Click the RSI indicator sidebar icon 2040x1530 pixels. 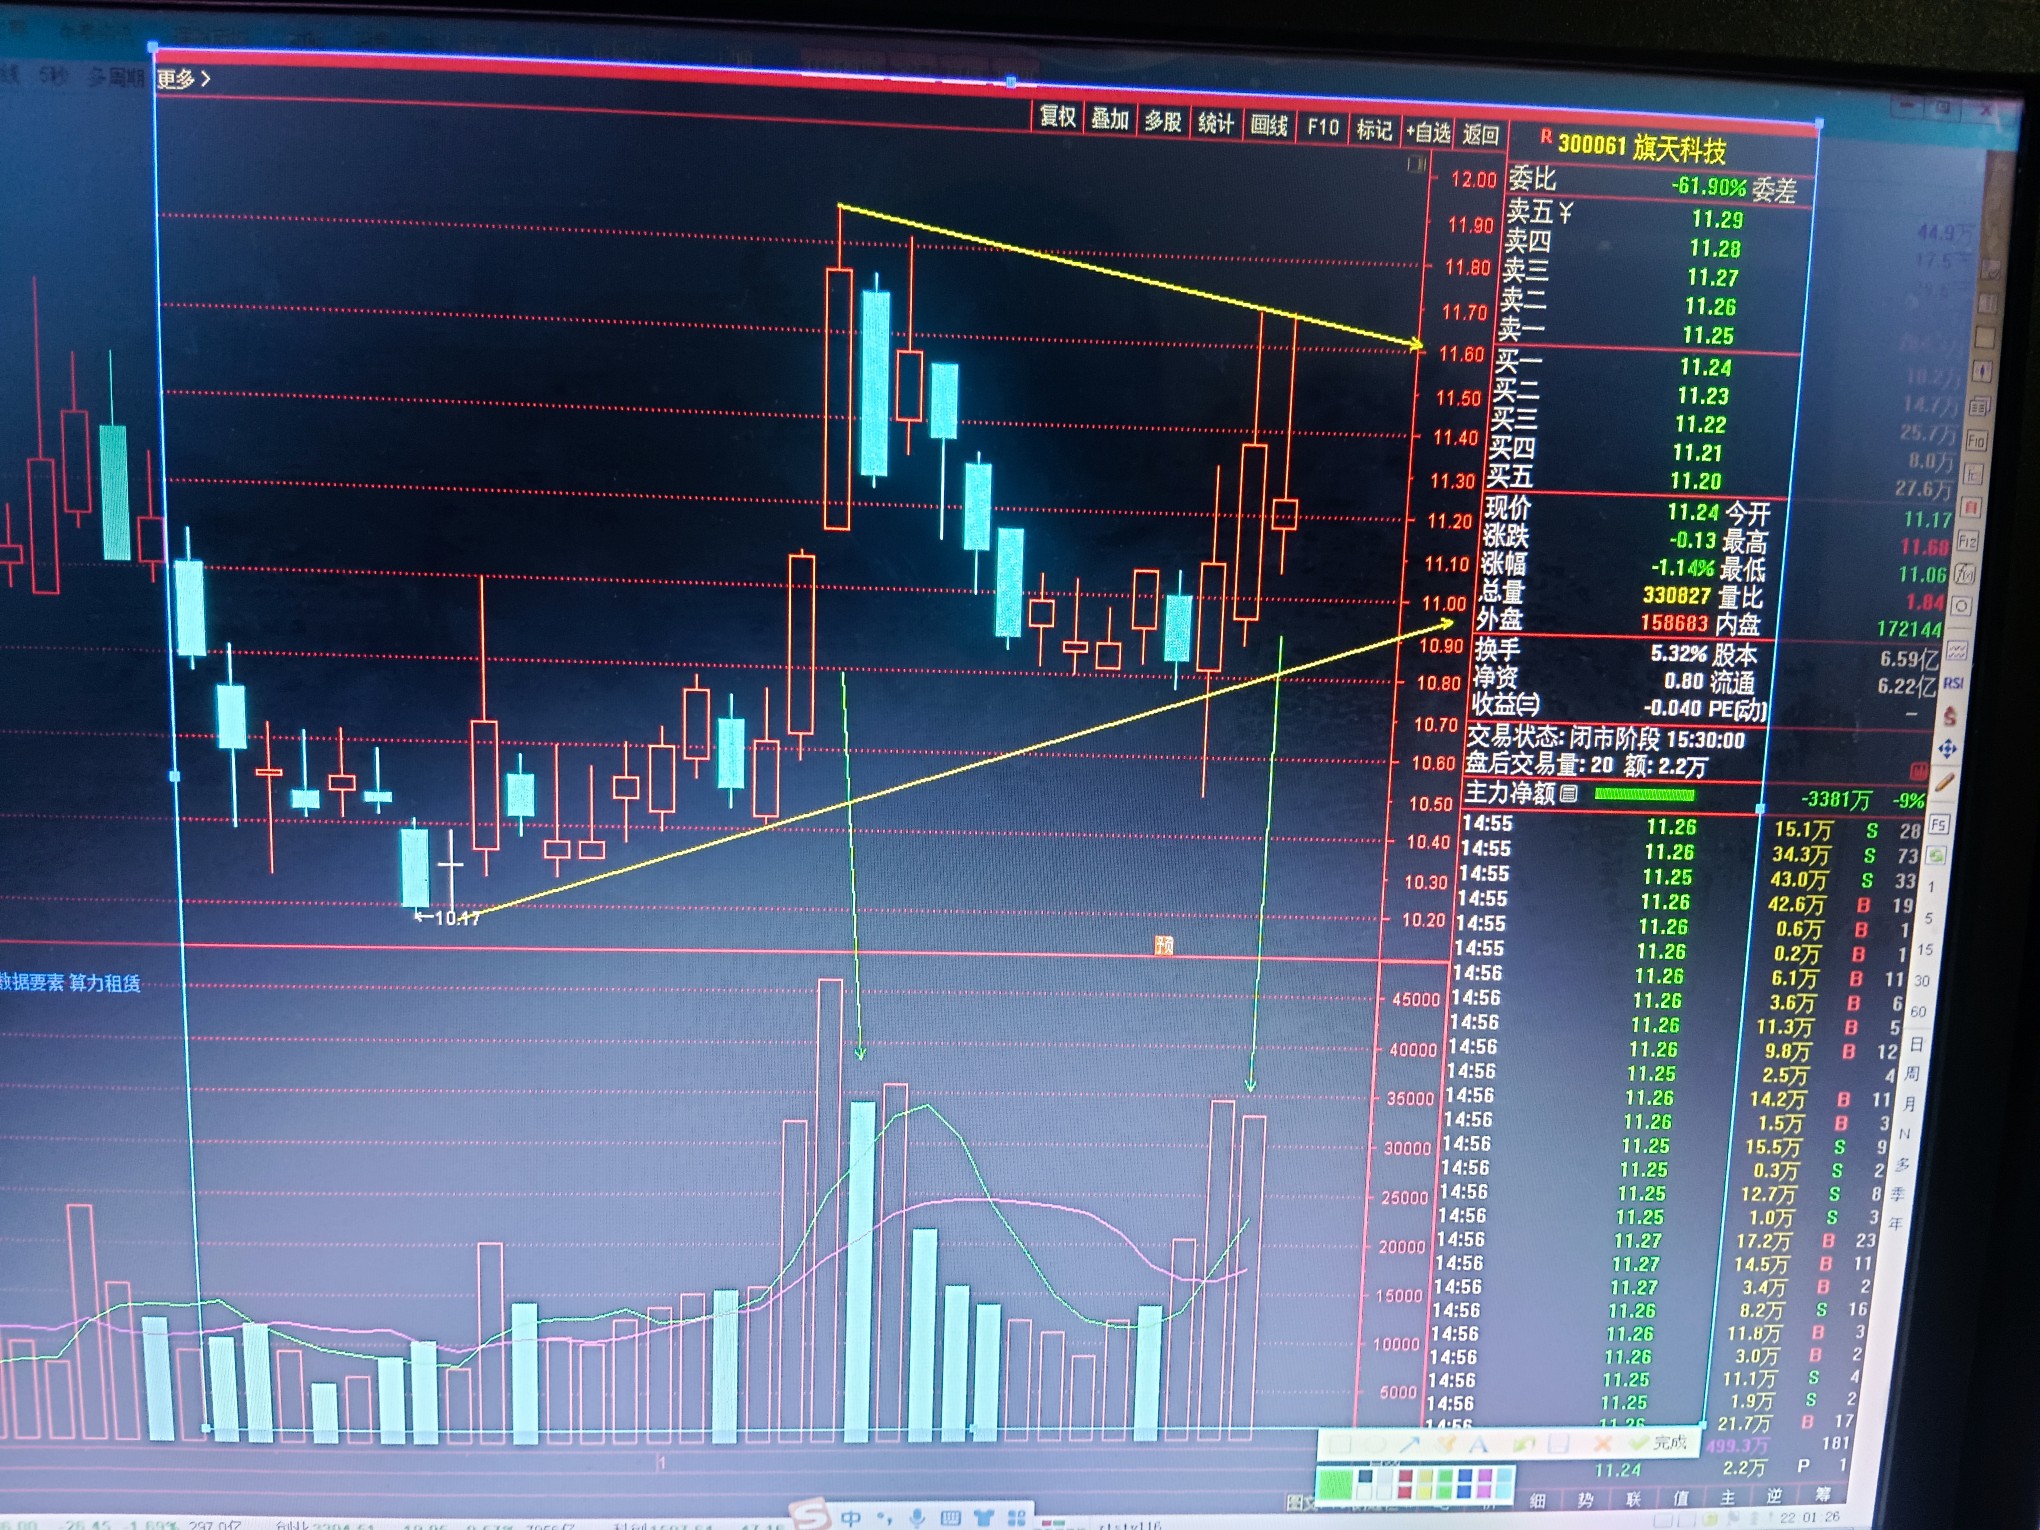click(1953, 684)
